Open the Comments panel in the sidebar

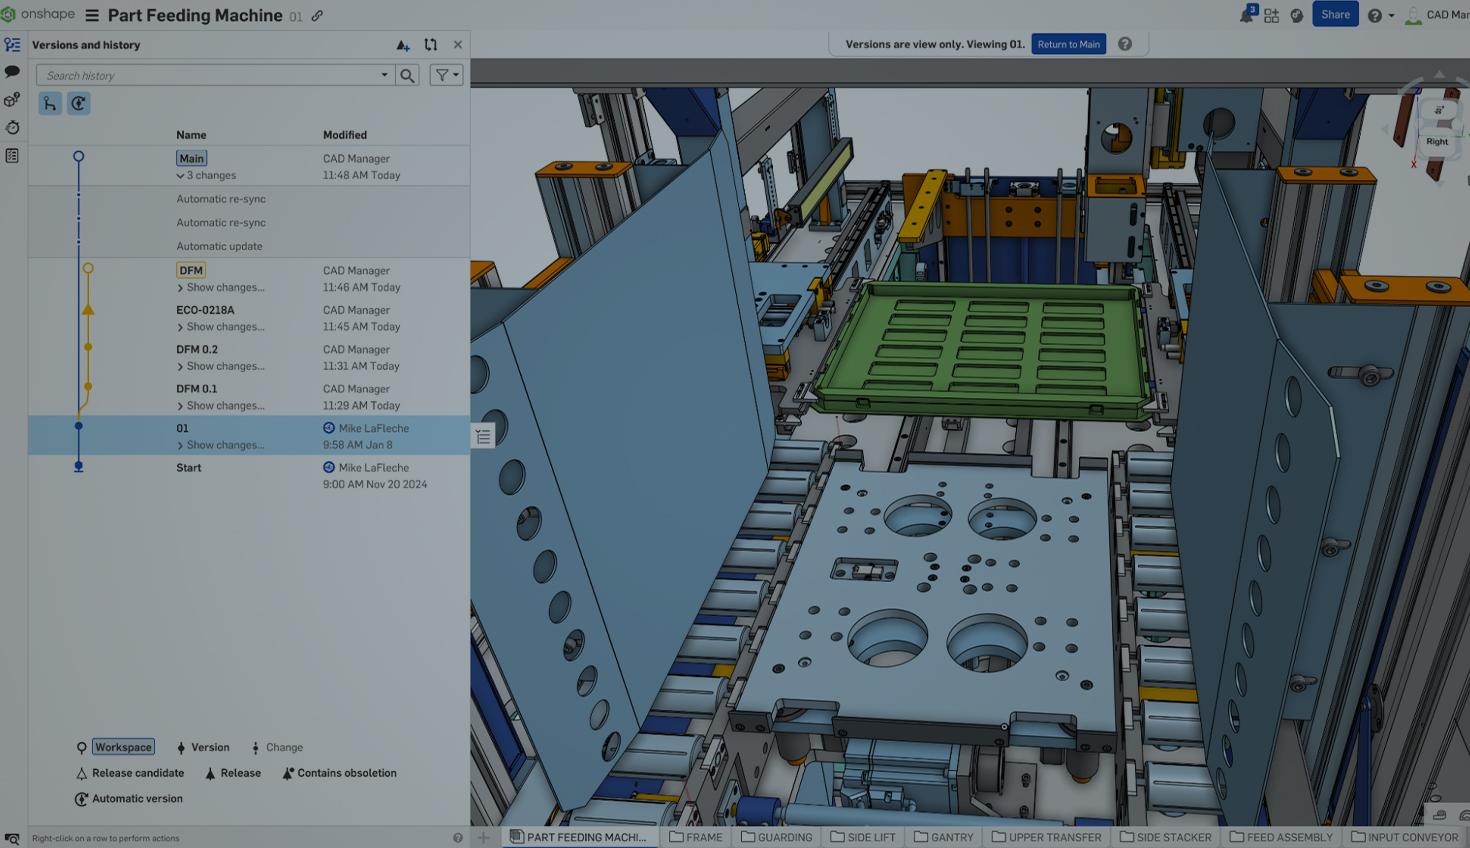pyautogui.click(x=12, y=72)
